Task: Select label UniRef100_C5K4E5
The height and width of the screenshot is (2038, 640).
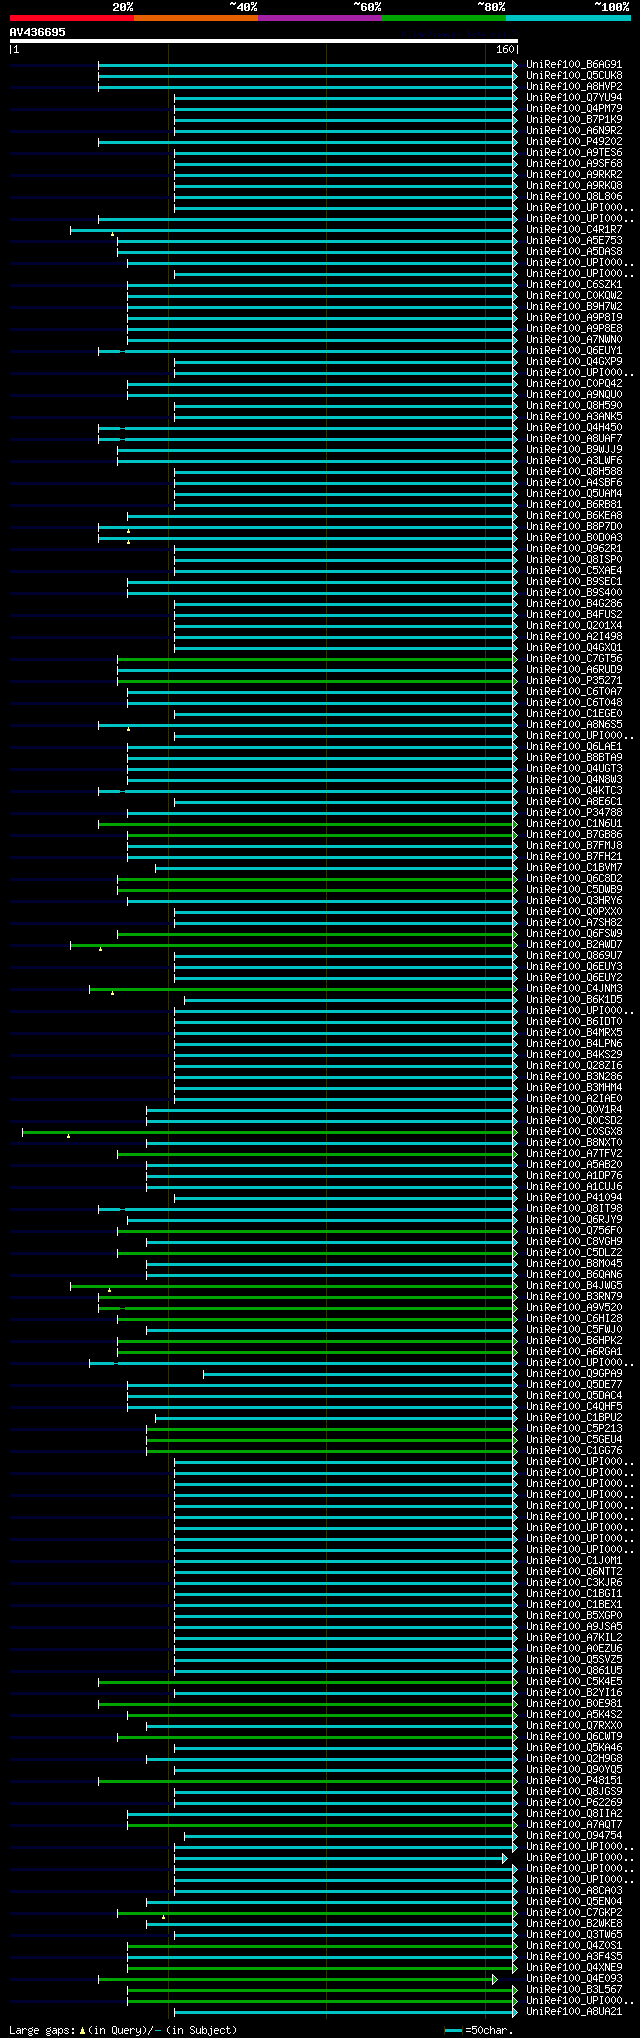Action: click(x=574, y=1682)
